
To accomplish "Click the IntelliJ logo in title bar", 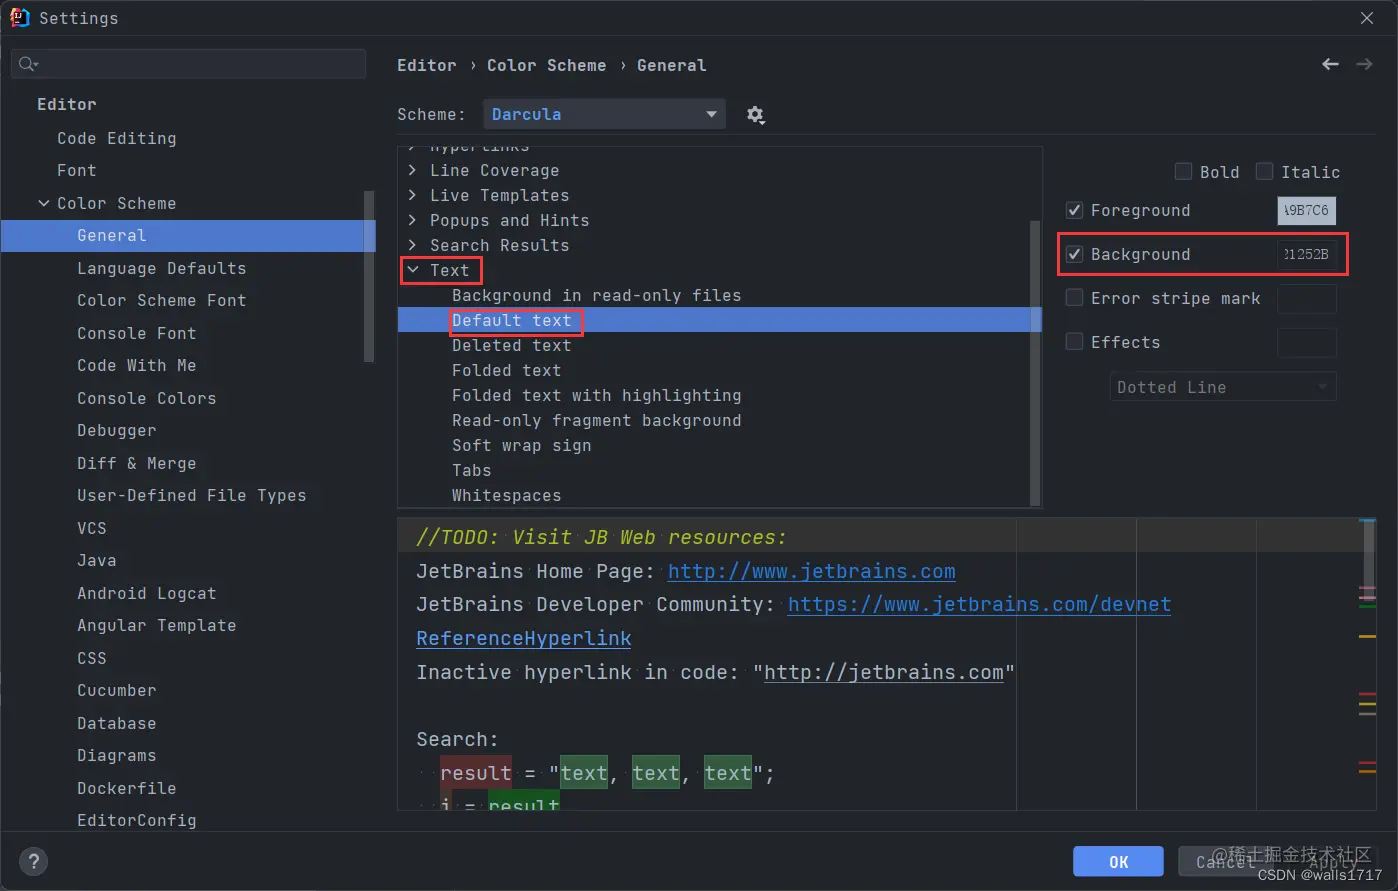I will [19, 17].
